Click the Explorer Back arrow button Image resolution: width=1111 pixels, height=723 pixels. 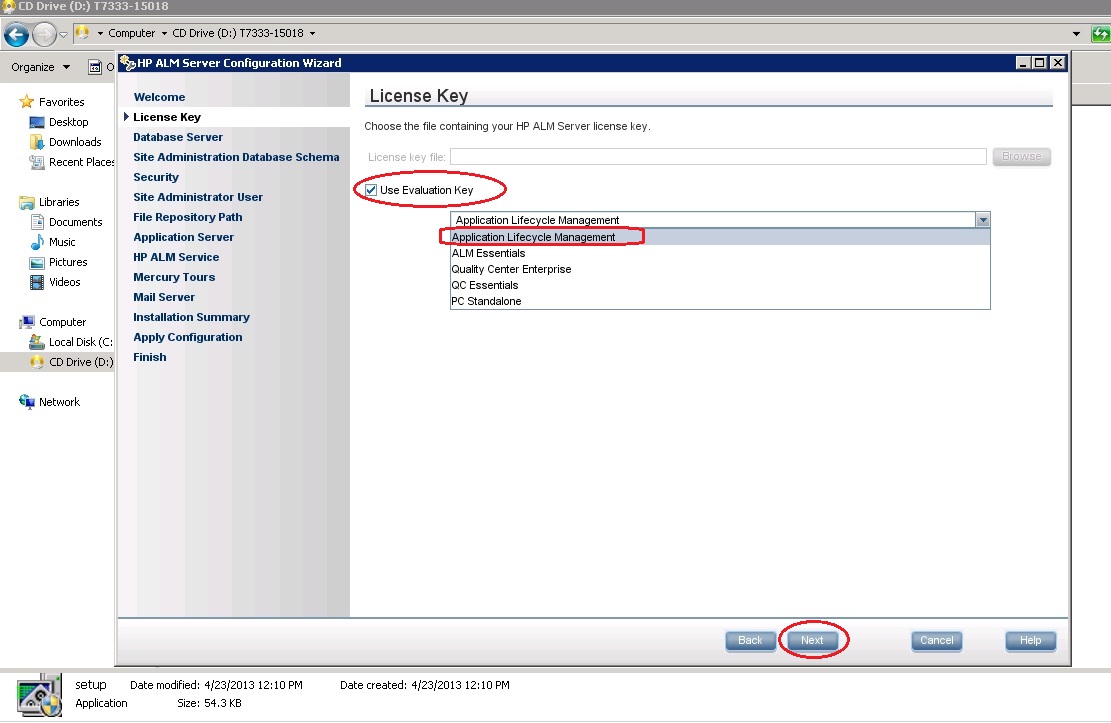(16, 34)
